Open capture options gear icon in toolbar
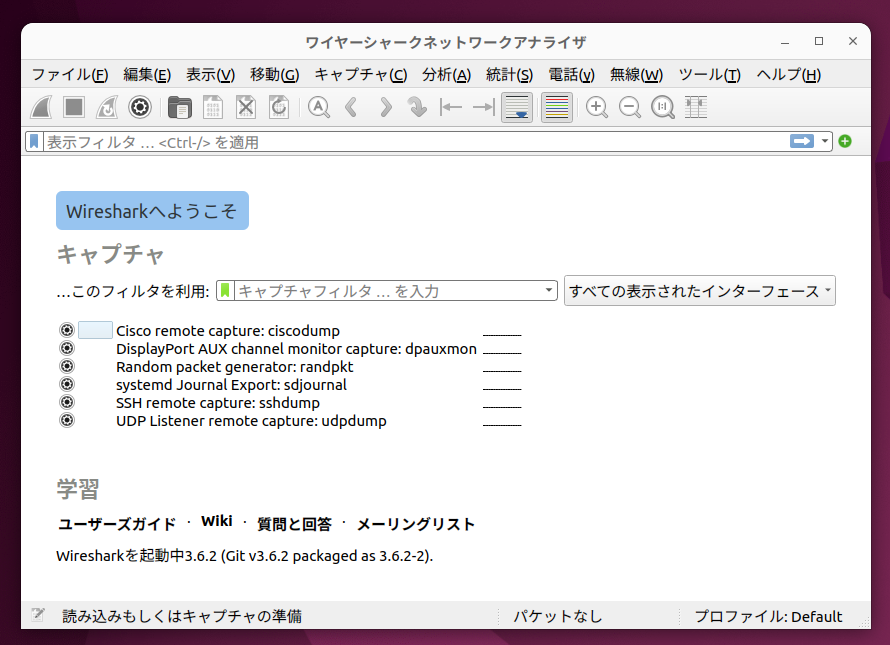 click(140, 107)
